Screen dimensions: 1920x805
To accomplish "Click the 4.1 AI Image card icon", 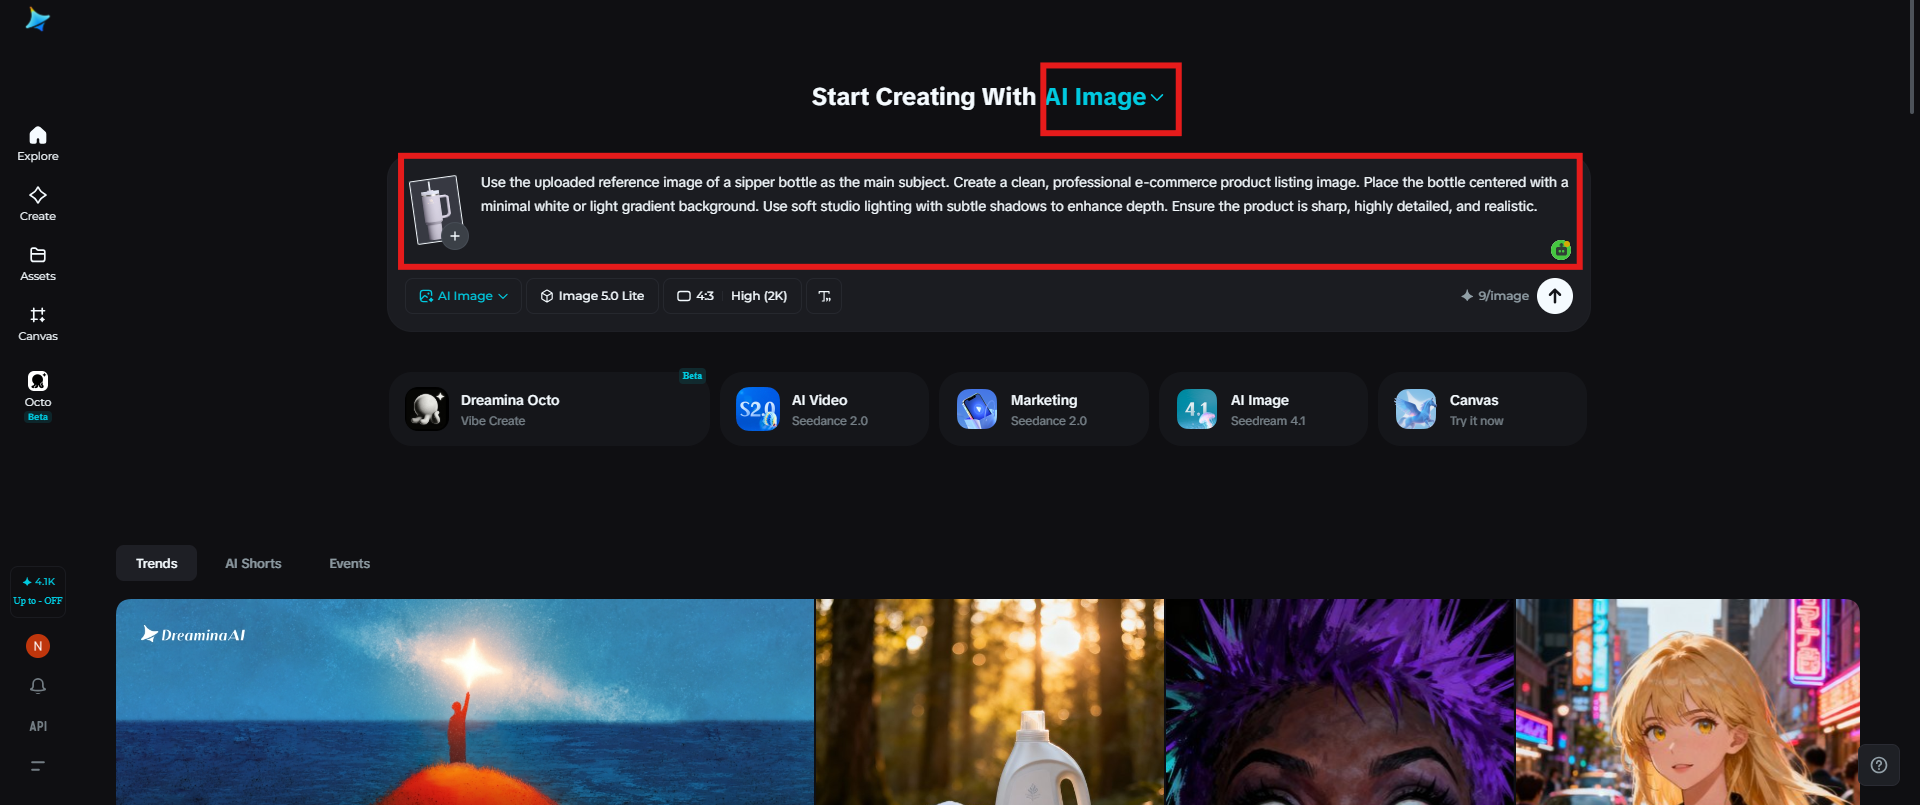I will tap(1197, 409).
